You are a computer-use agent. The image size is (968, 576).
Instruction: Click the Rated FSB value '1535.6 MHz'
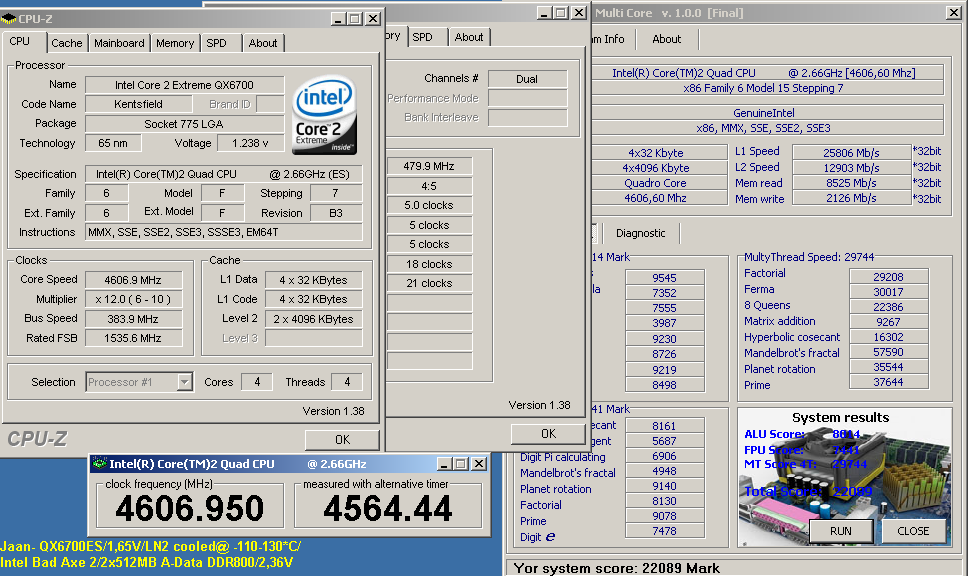133,338
